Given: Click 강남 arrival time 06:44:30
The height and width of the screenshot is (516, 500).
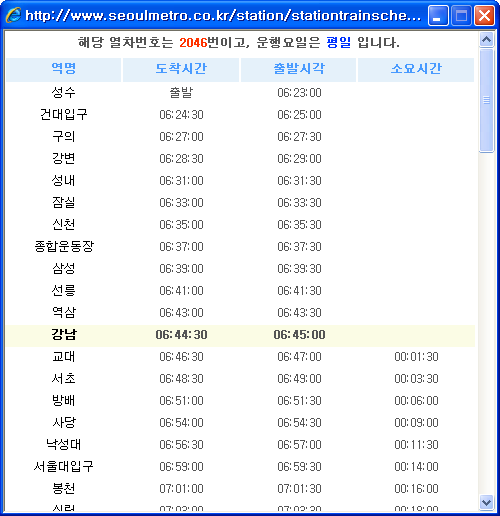Looking at the screenshot, I should [181, 335].
